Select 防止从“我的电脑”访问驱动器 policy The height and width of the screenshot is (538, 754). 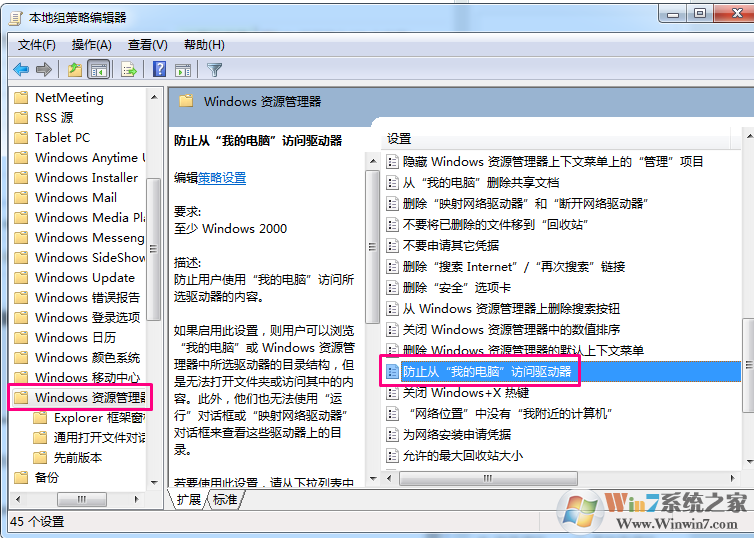pyautogui.click(x=487, y=371)
